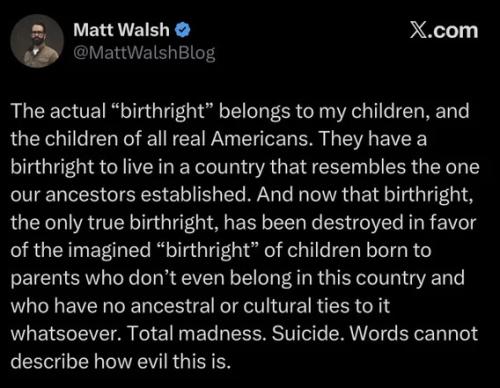
Task: Click the blue verified checkmark badge
Action: point(183,30)
